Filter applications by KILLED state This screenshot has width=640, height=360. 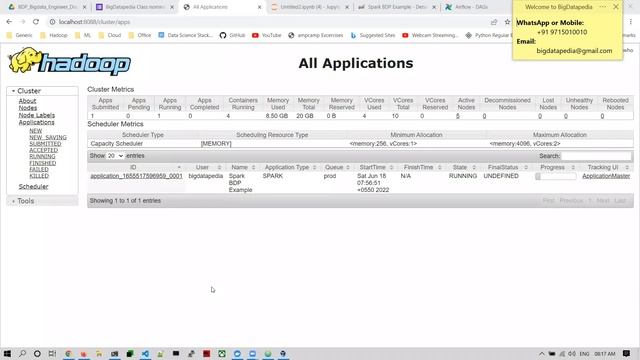pos(39,176)
